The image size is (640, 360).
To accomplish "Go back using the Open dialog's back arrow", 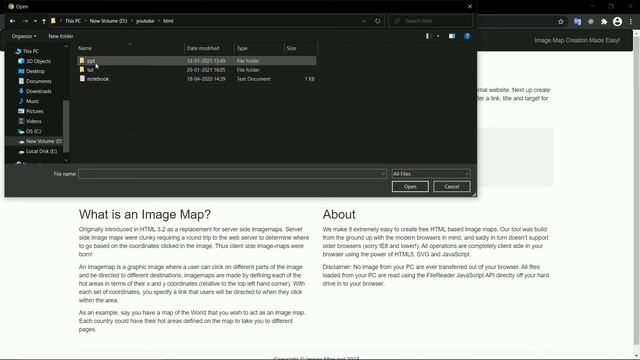I will coord(12,21).
